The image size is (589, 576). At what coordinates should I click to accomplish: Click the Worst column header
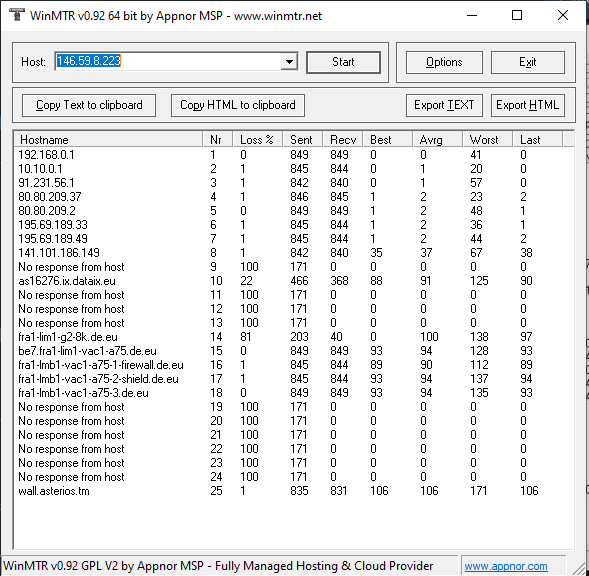coord(488,140)
